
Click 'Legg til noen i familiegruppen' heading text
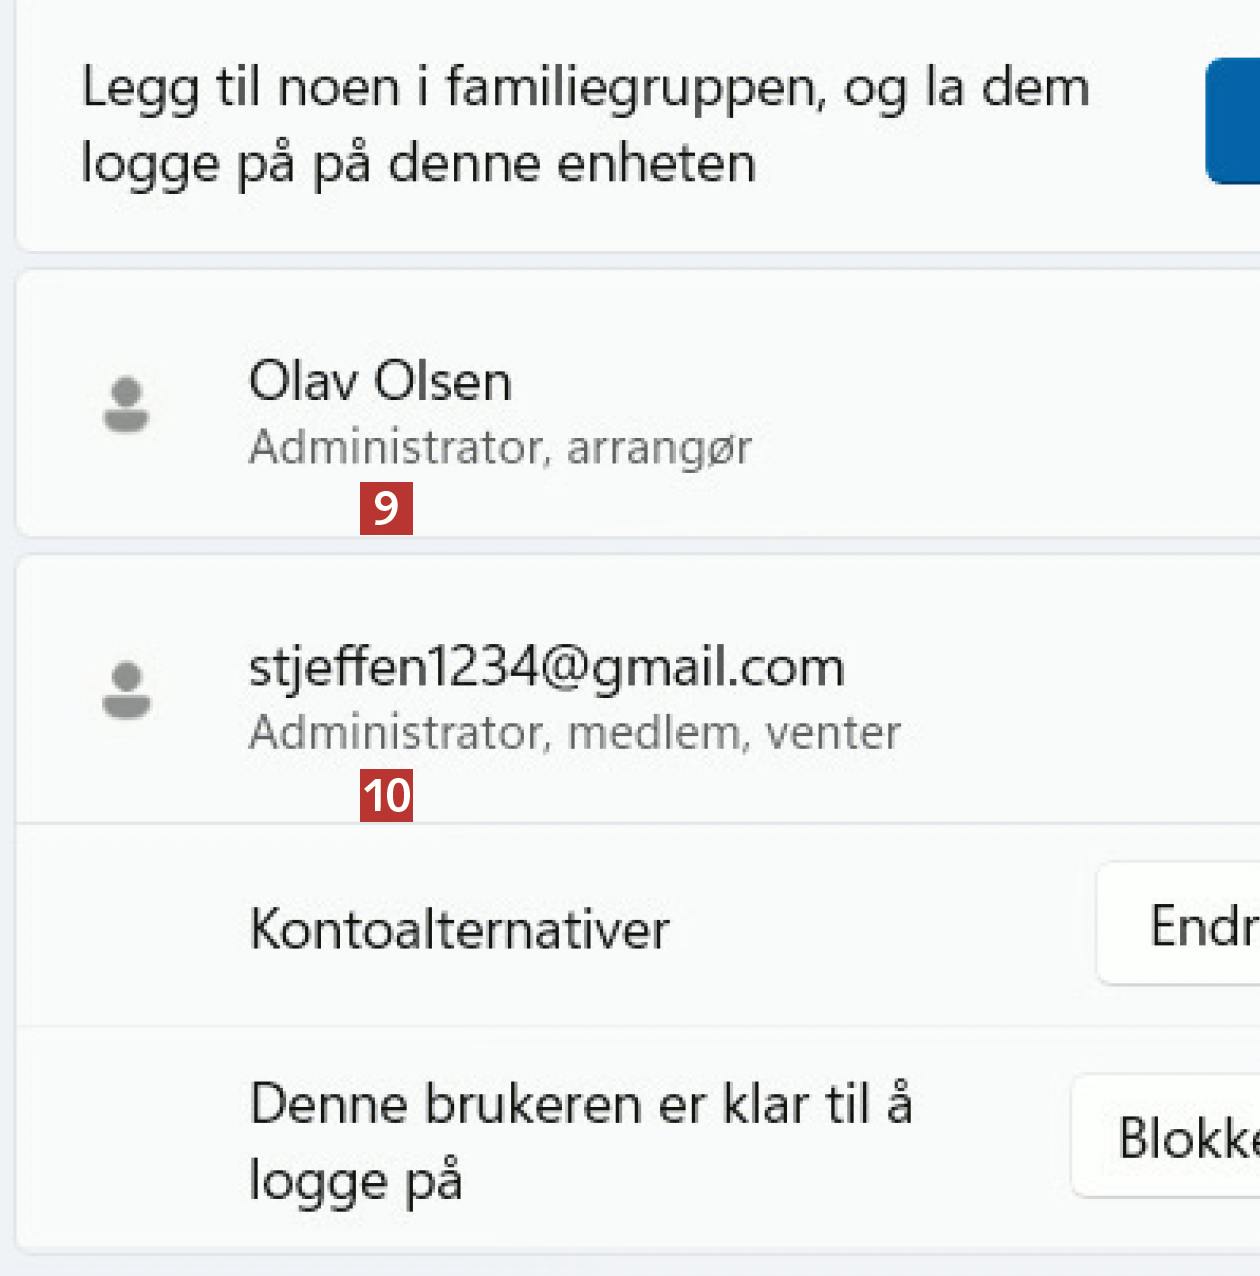[x=584, y=87]
